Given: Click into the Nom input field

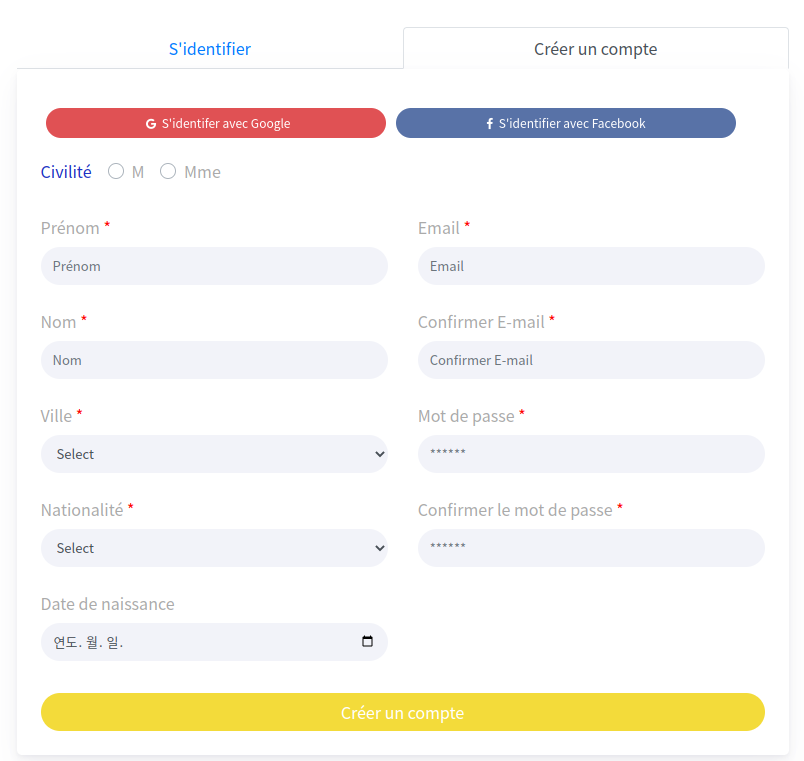Looking at the screenshot, I should coord(214,360).
